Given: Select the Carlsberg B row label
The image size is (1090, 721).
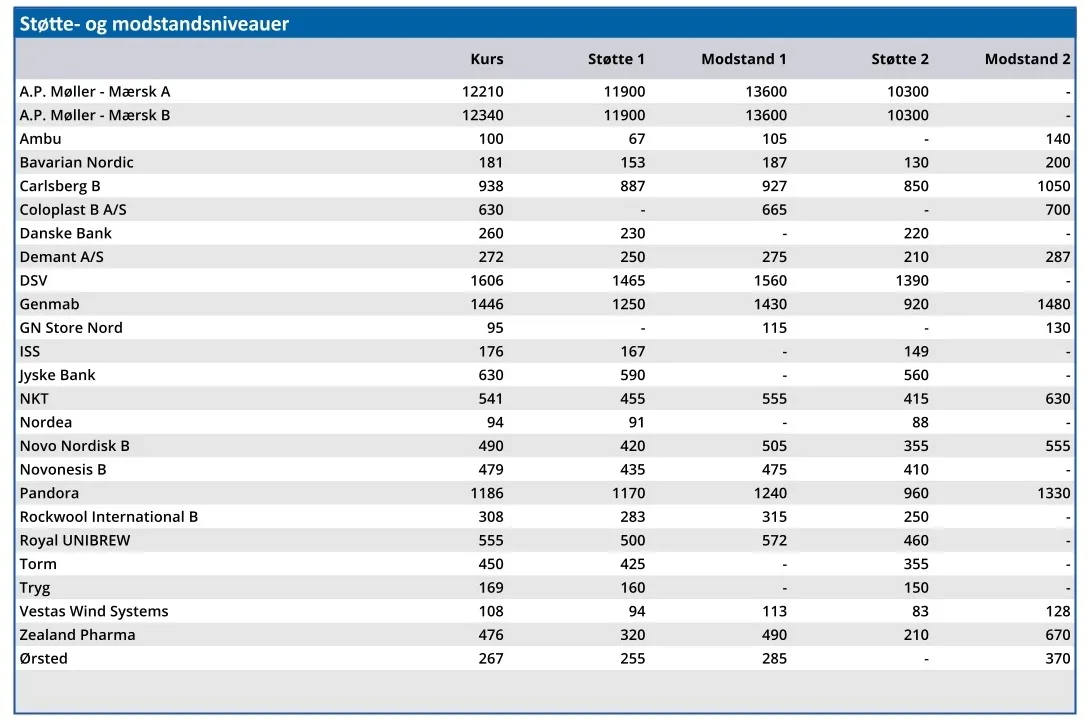Looking at the screenshot, I should 60,186.
